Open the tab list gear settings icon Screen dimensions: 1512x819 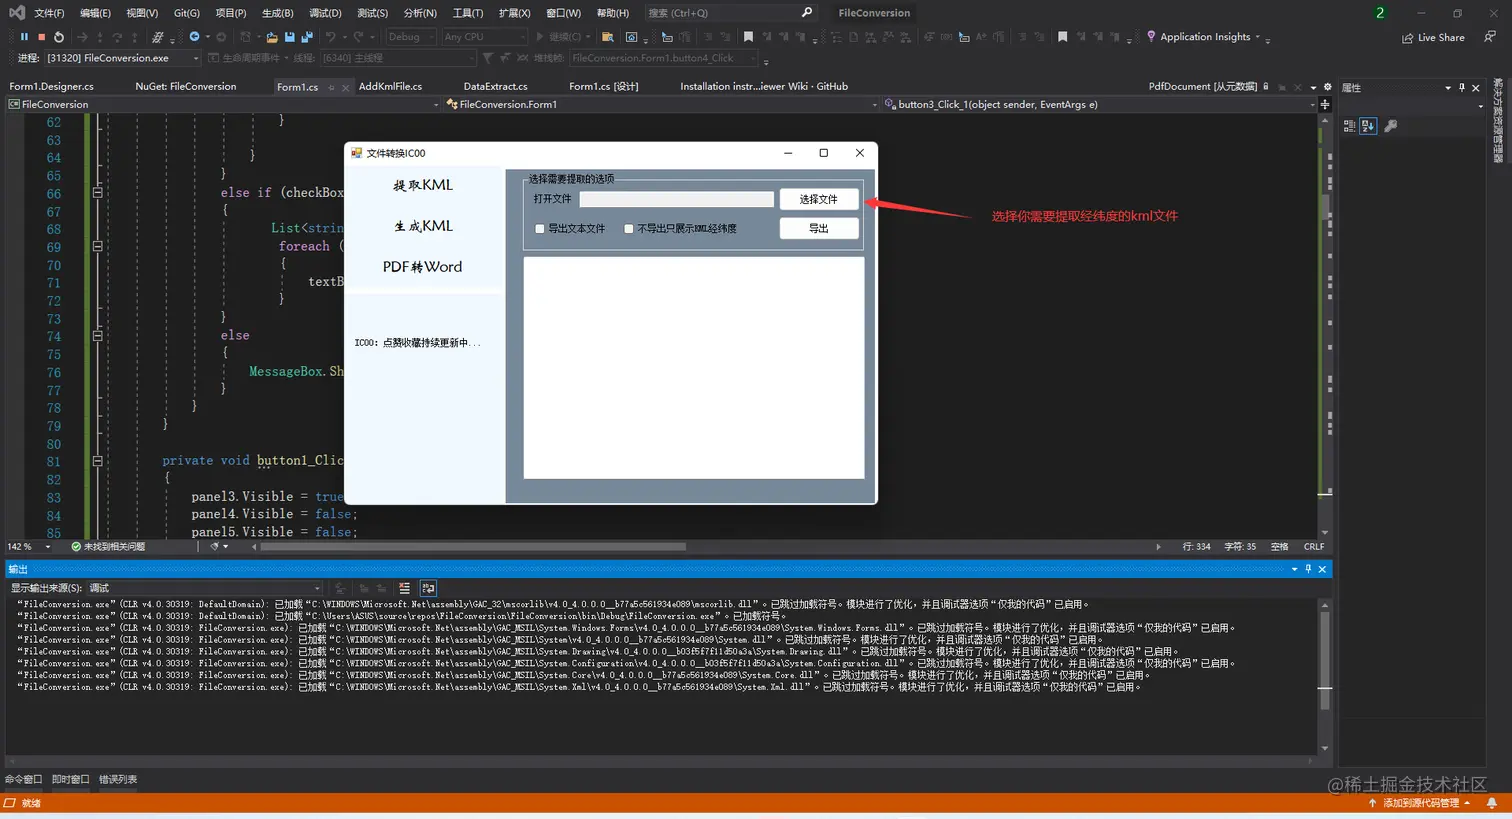(x=1328, y=87)
